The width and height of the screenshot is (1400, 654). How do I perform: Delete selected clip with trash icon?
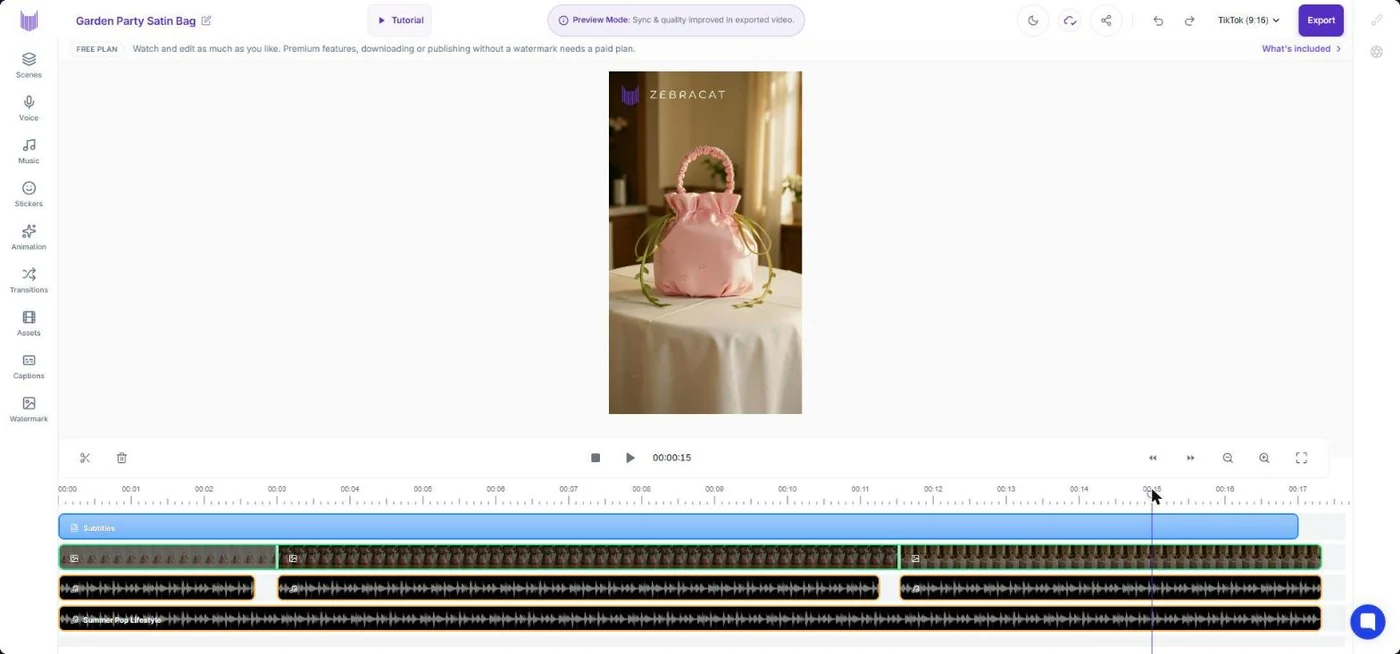click(x=122, y=458)
